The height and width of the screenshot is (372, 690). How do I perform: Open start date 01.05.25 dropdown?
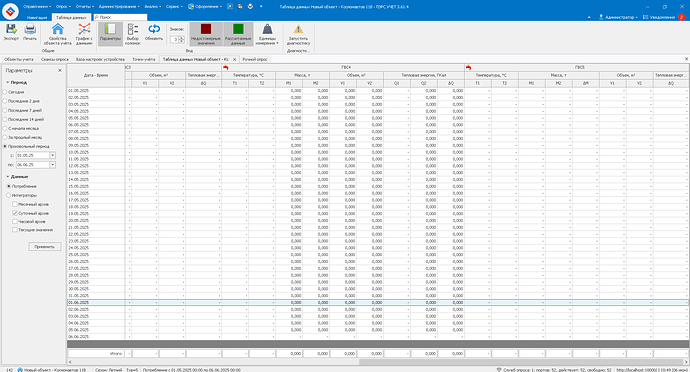click(52, 155)
